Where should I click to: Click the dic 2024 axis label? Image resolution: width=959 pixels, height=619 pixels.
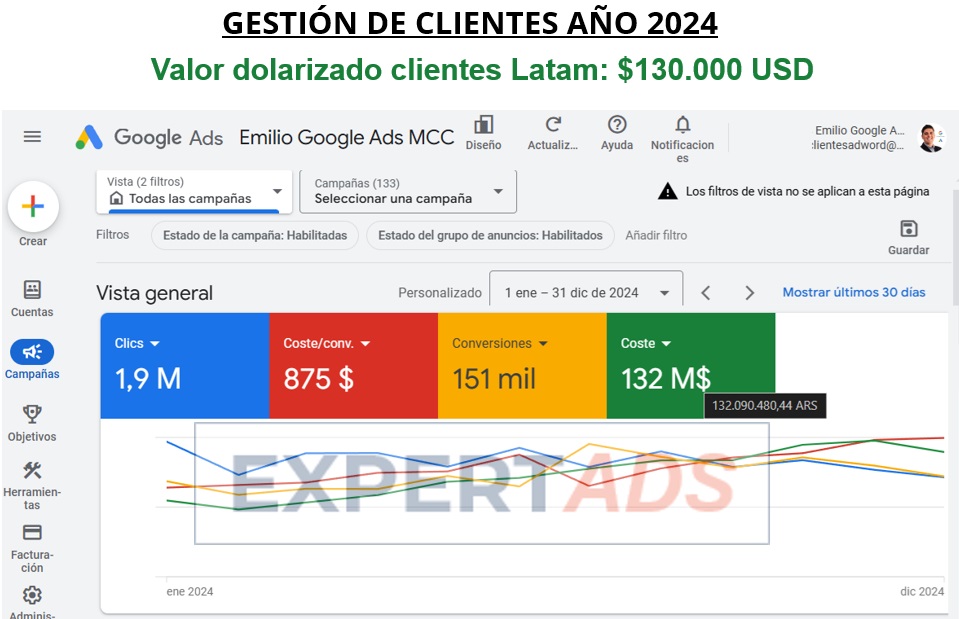[922, 591]
